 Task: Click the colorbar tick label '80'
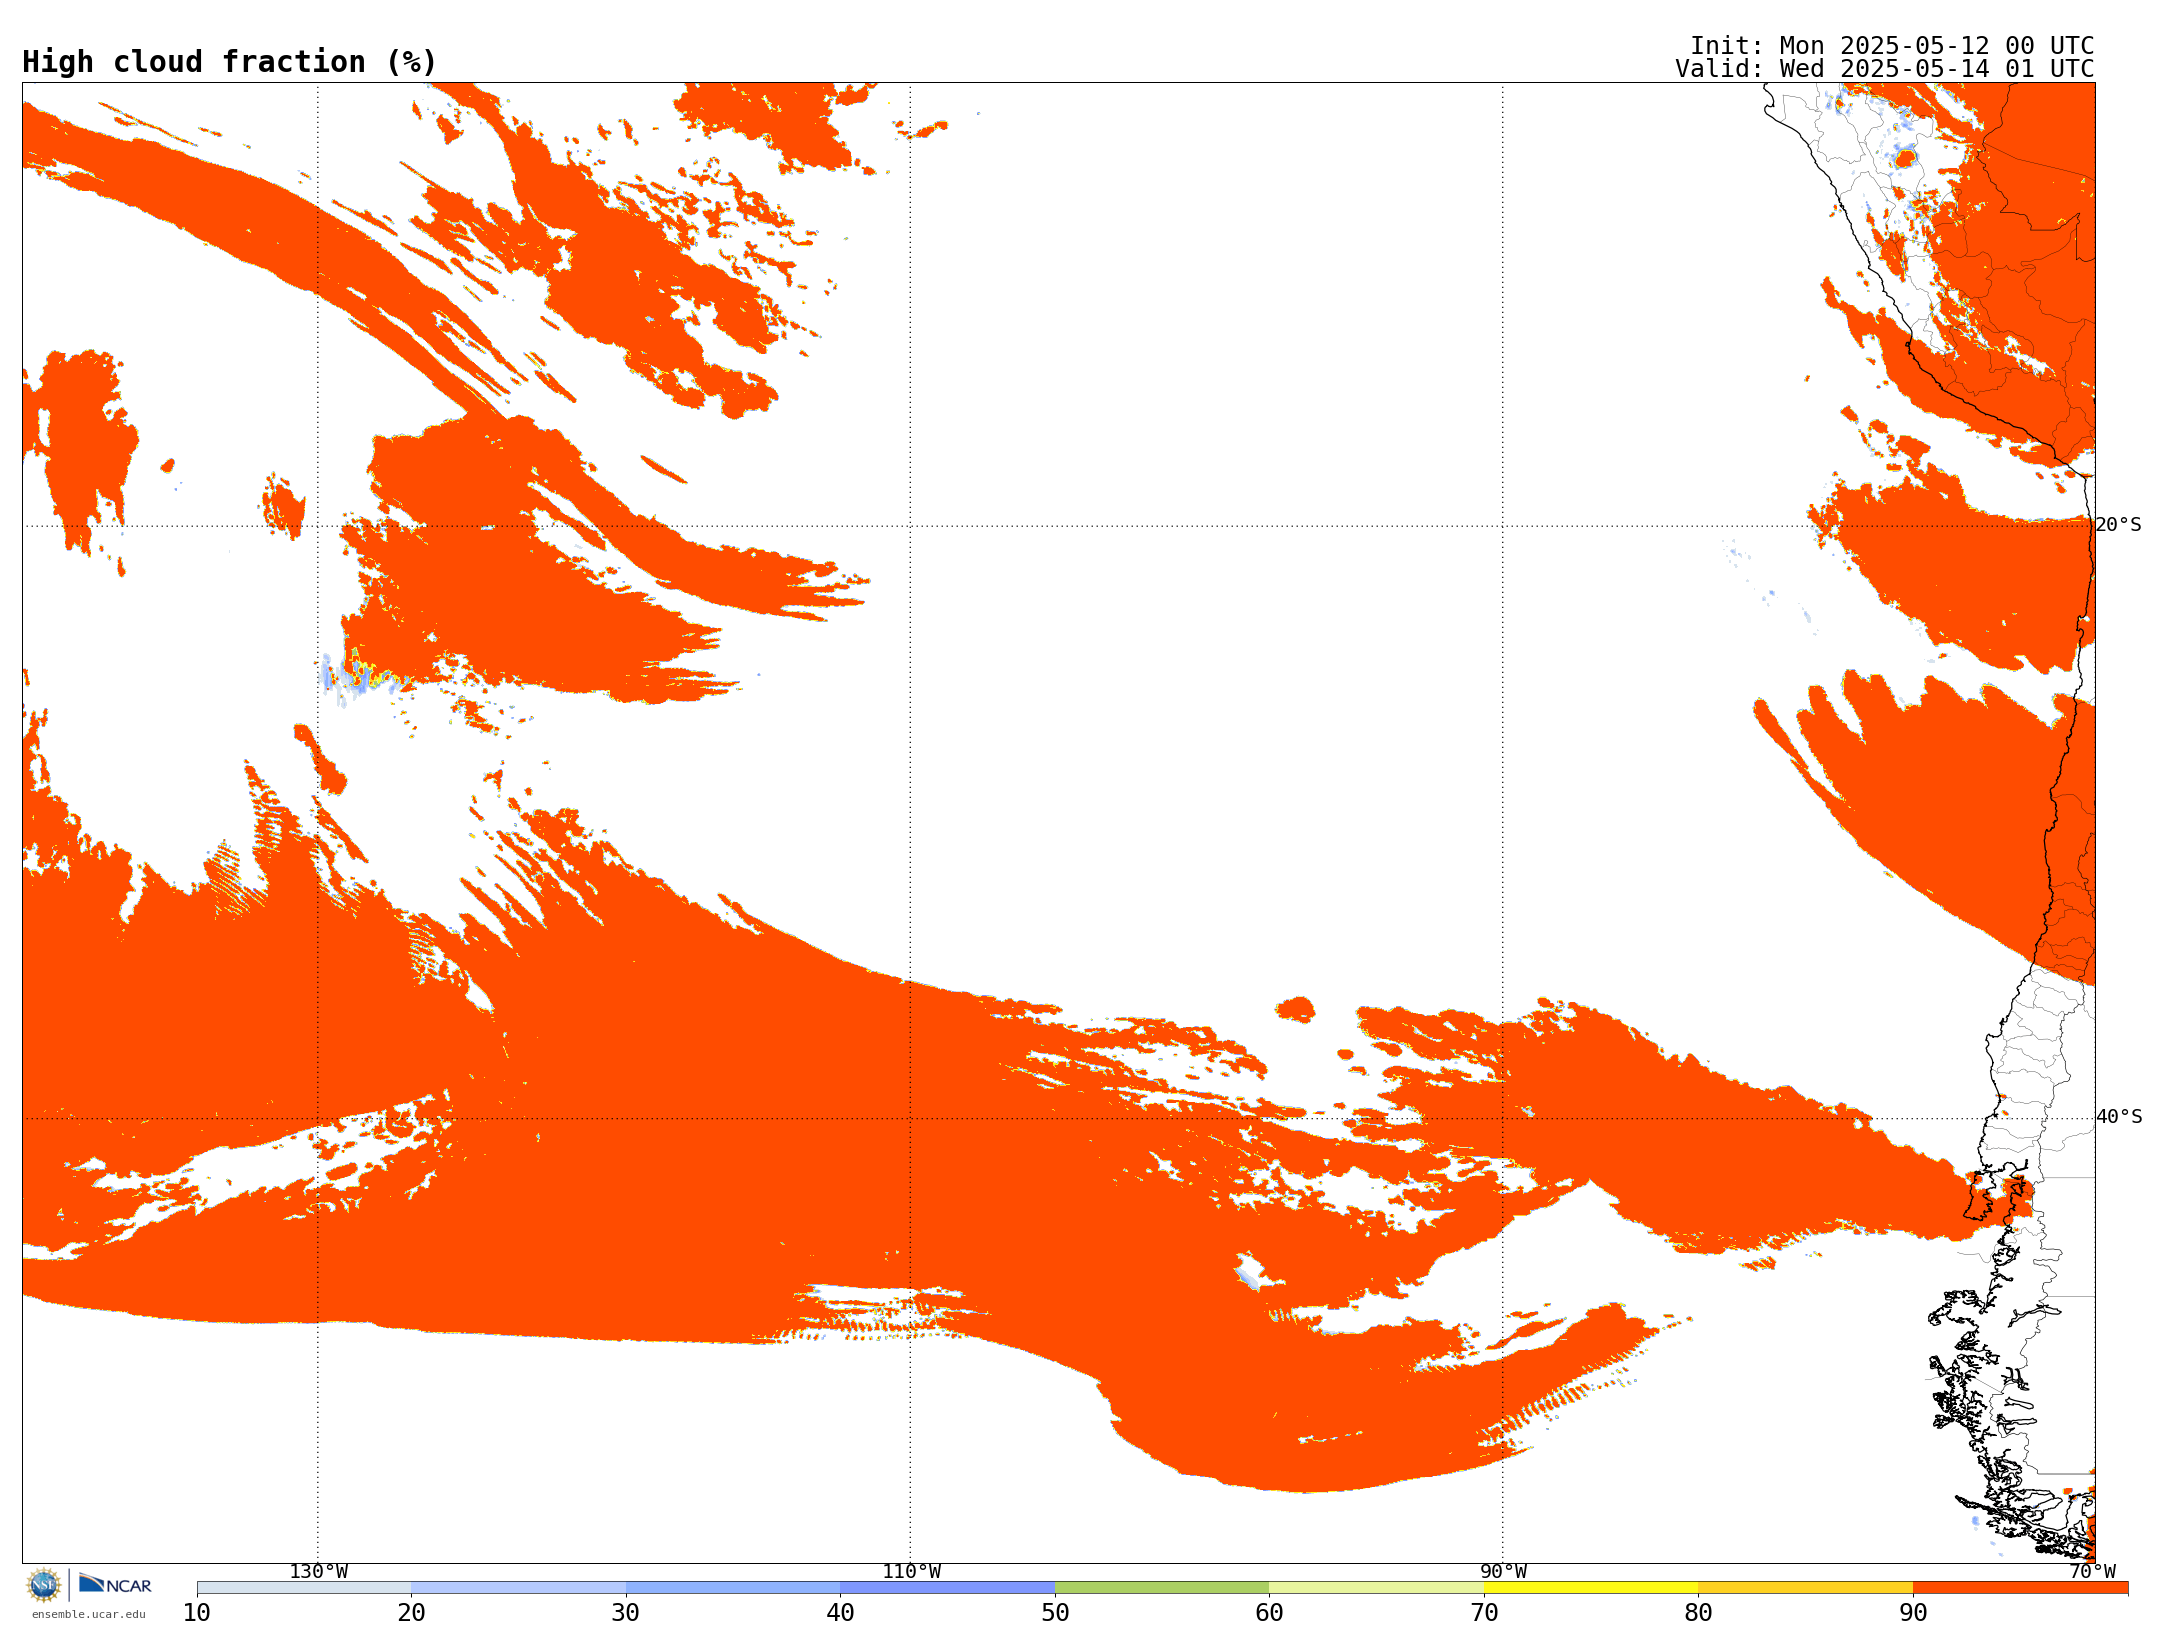[x=1698, y=1613]
